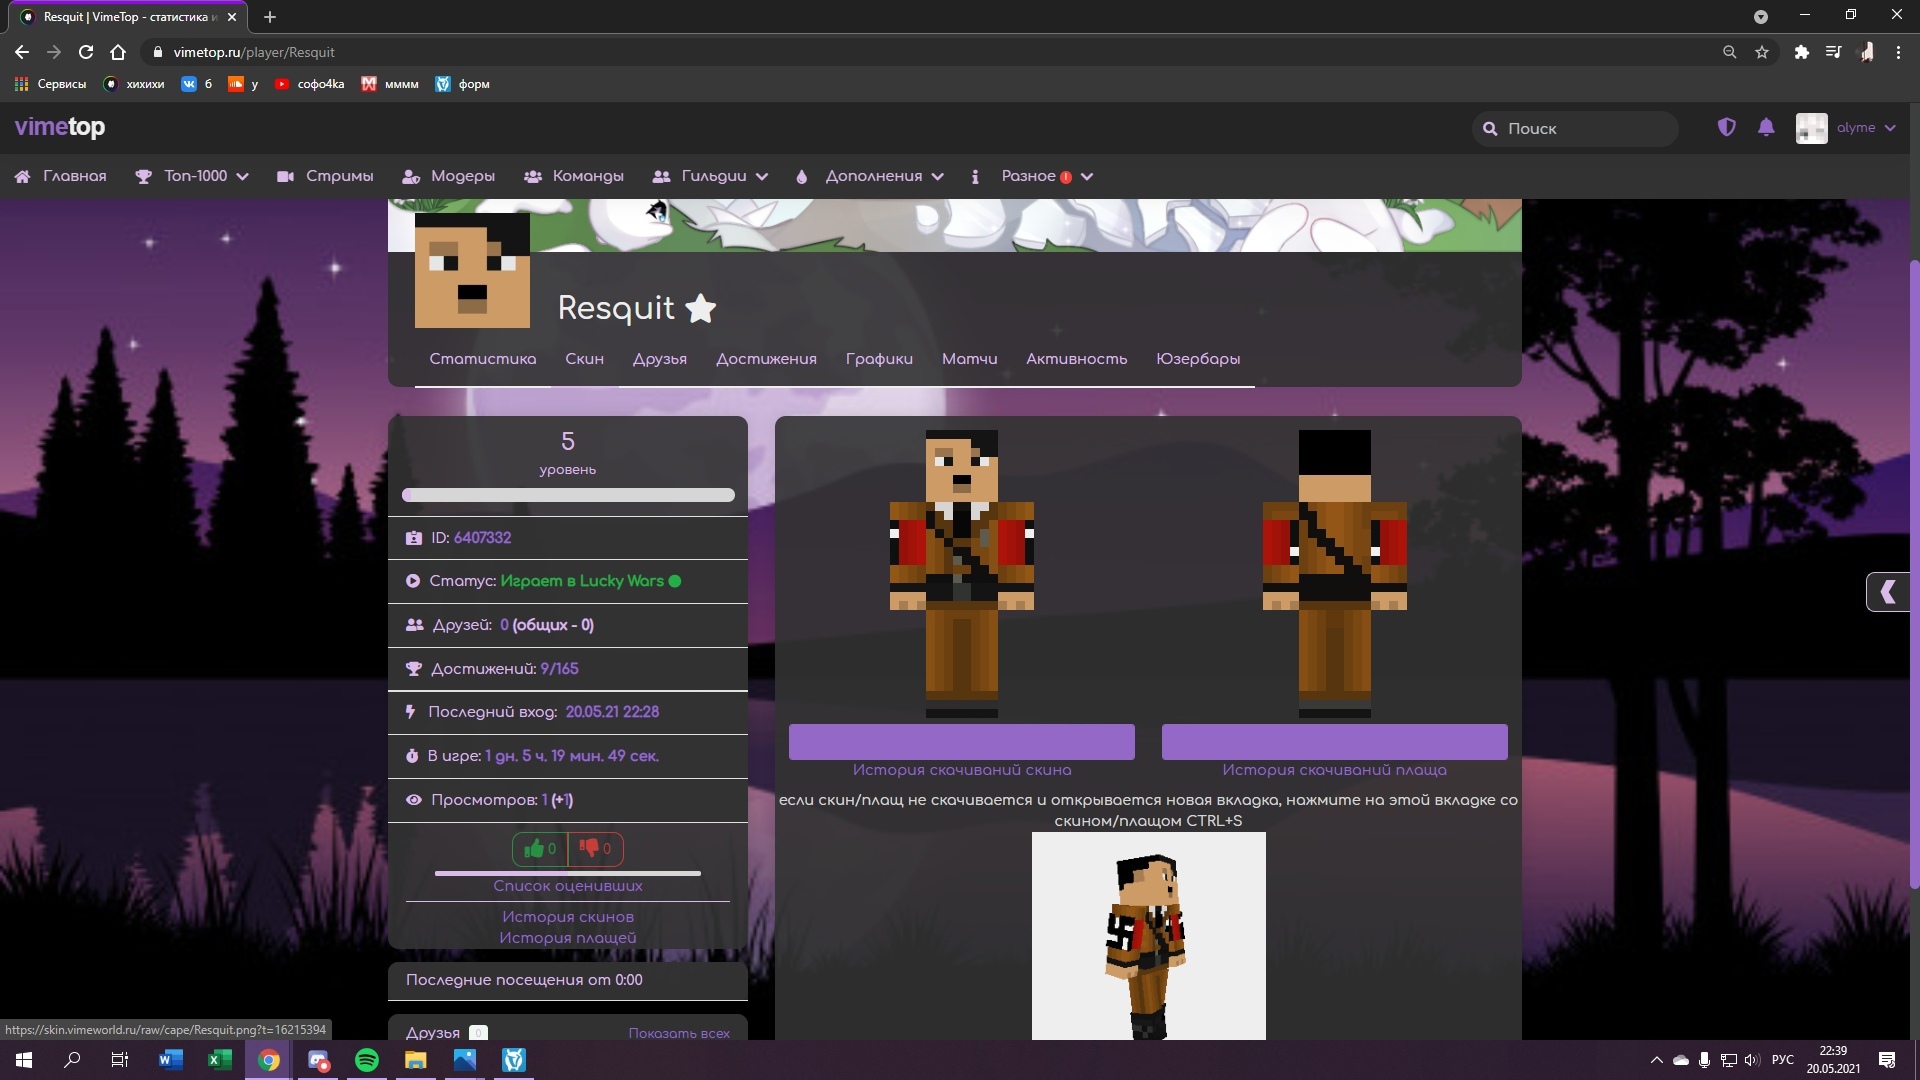Open the extensions puzzle icon
This screenshot has height=1080, width=1920.
[1801, 52]
